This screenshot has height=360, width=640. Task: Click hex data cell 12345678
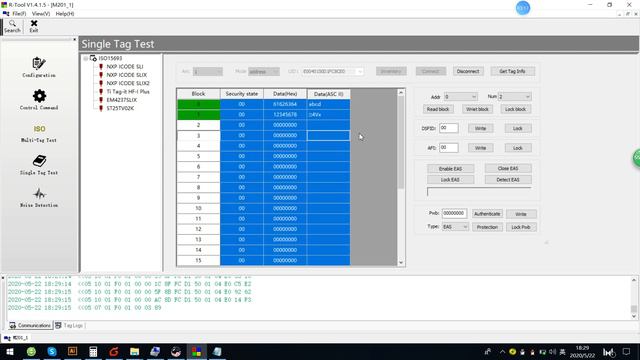pyautogui.click(x=285, y=115)
